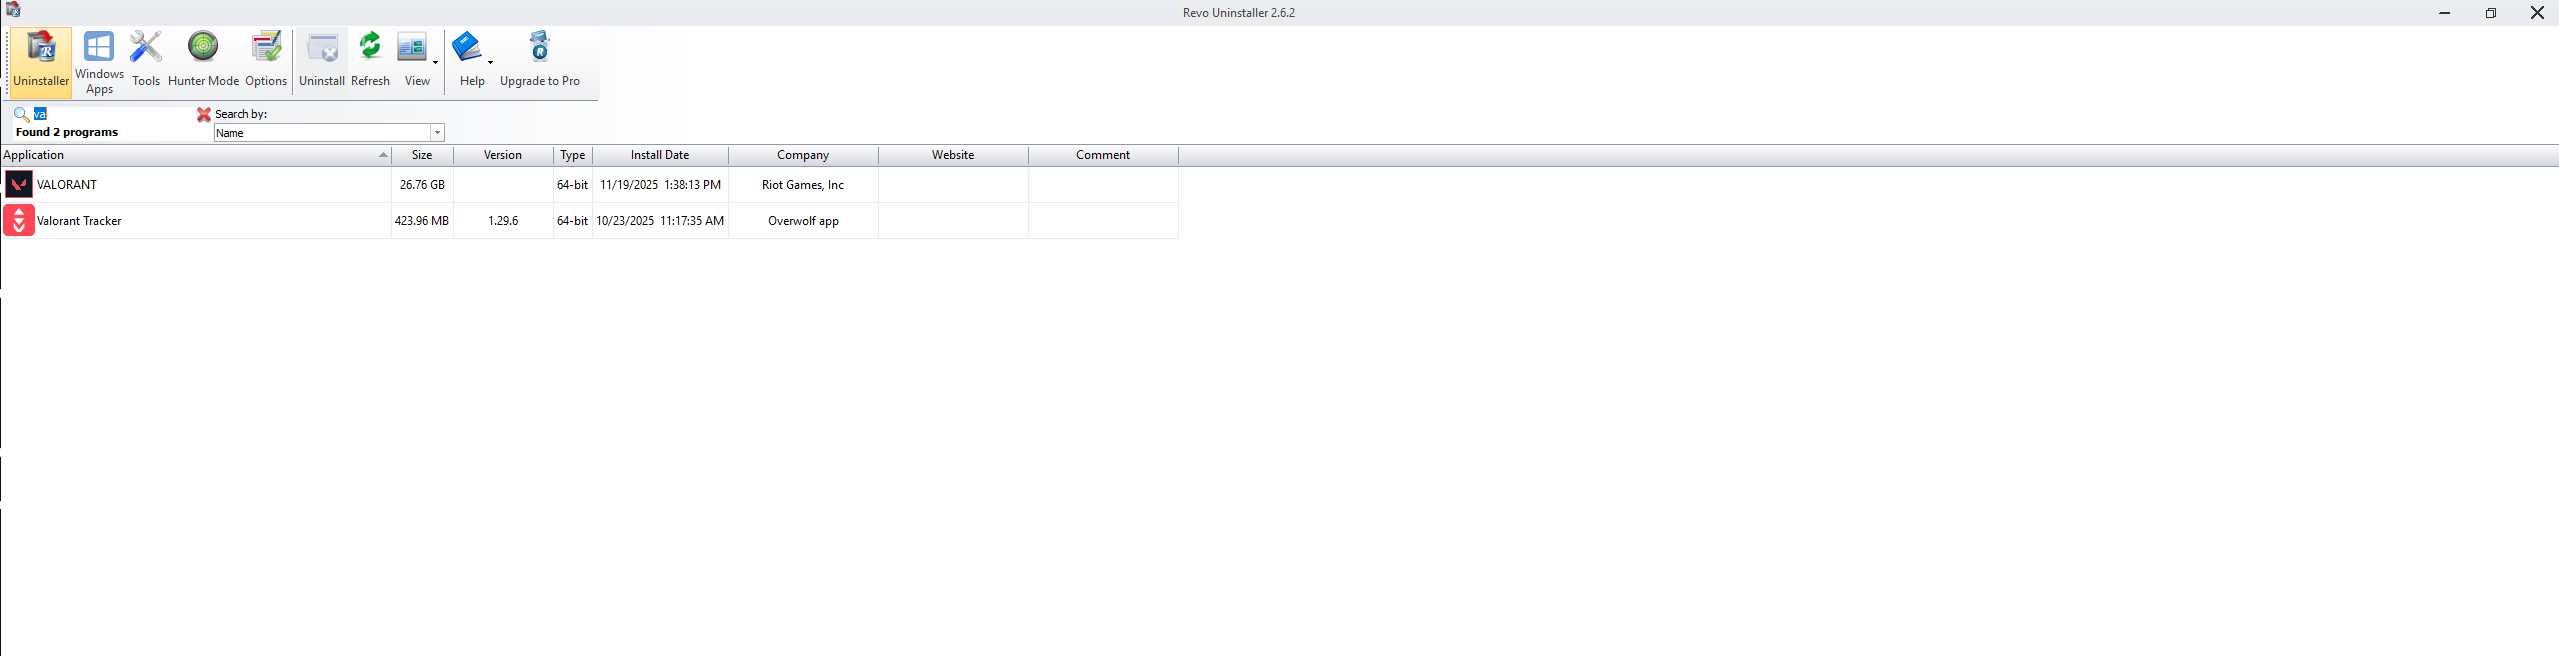
Task: Clear the search with red X
Action: click(x=204, y=114)
